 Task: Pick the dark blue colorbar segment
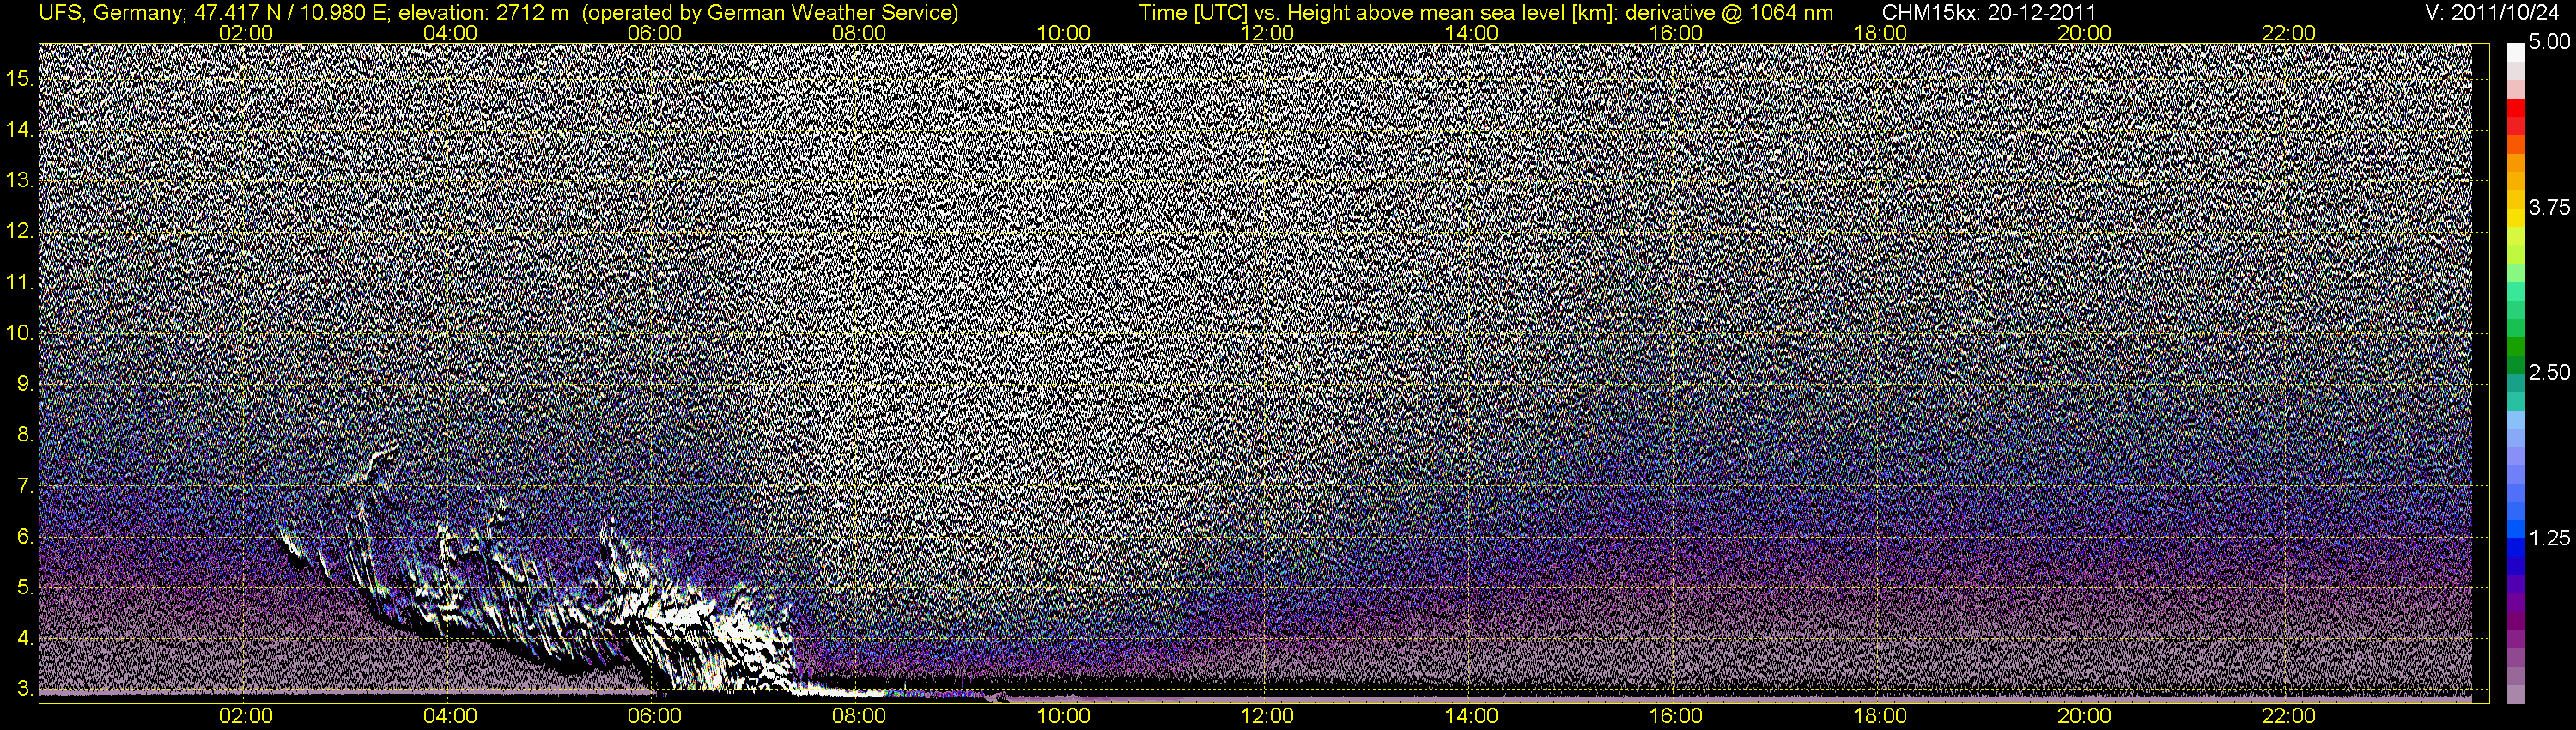(2515, 568)
